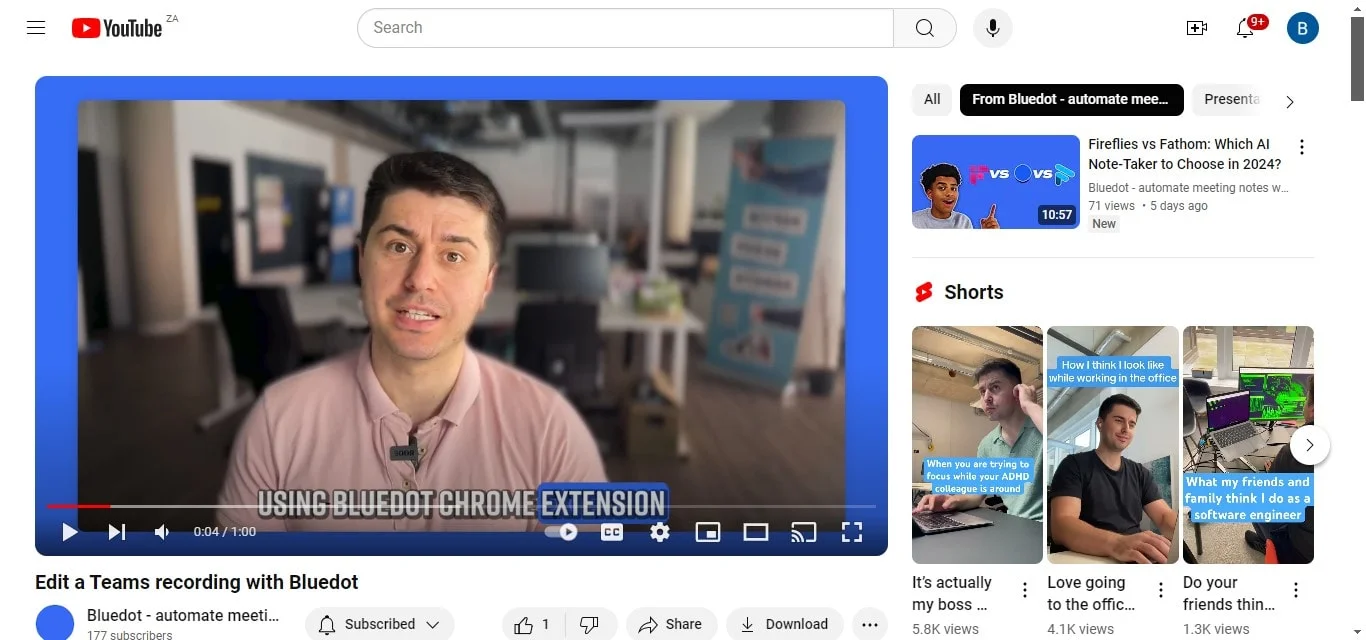Cast video to TV
The height and width of the screenshot is (640, 1366).
pos(804,532)
